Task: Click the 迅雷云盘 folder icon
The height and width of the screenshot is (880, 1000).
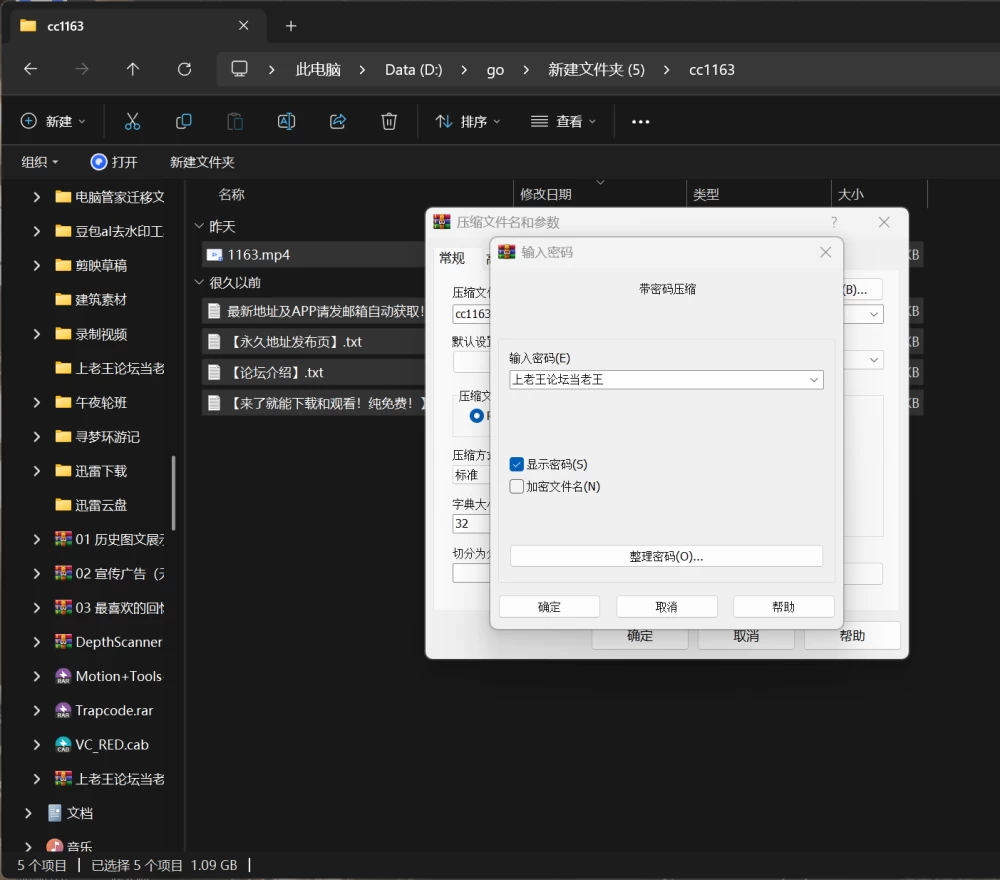Action: click(63, 505)
